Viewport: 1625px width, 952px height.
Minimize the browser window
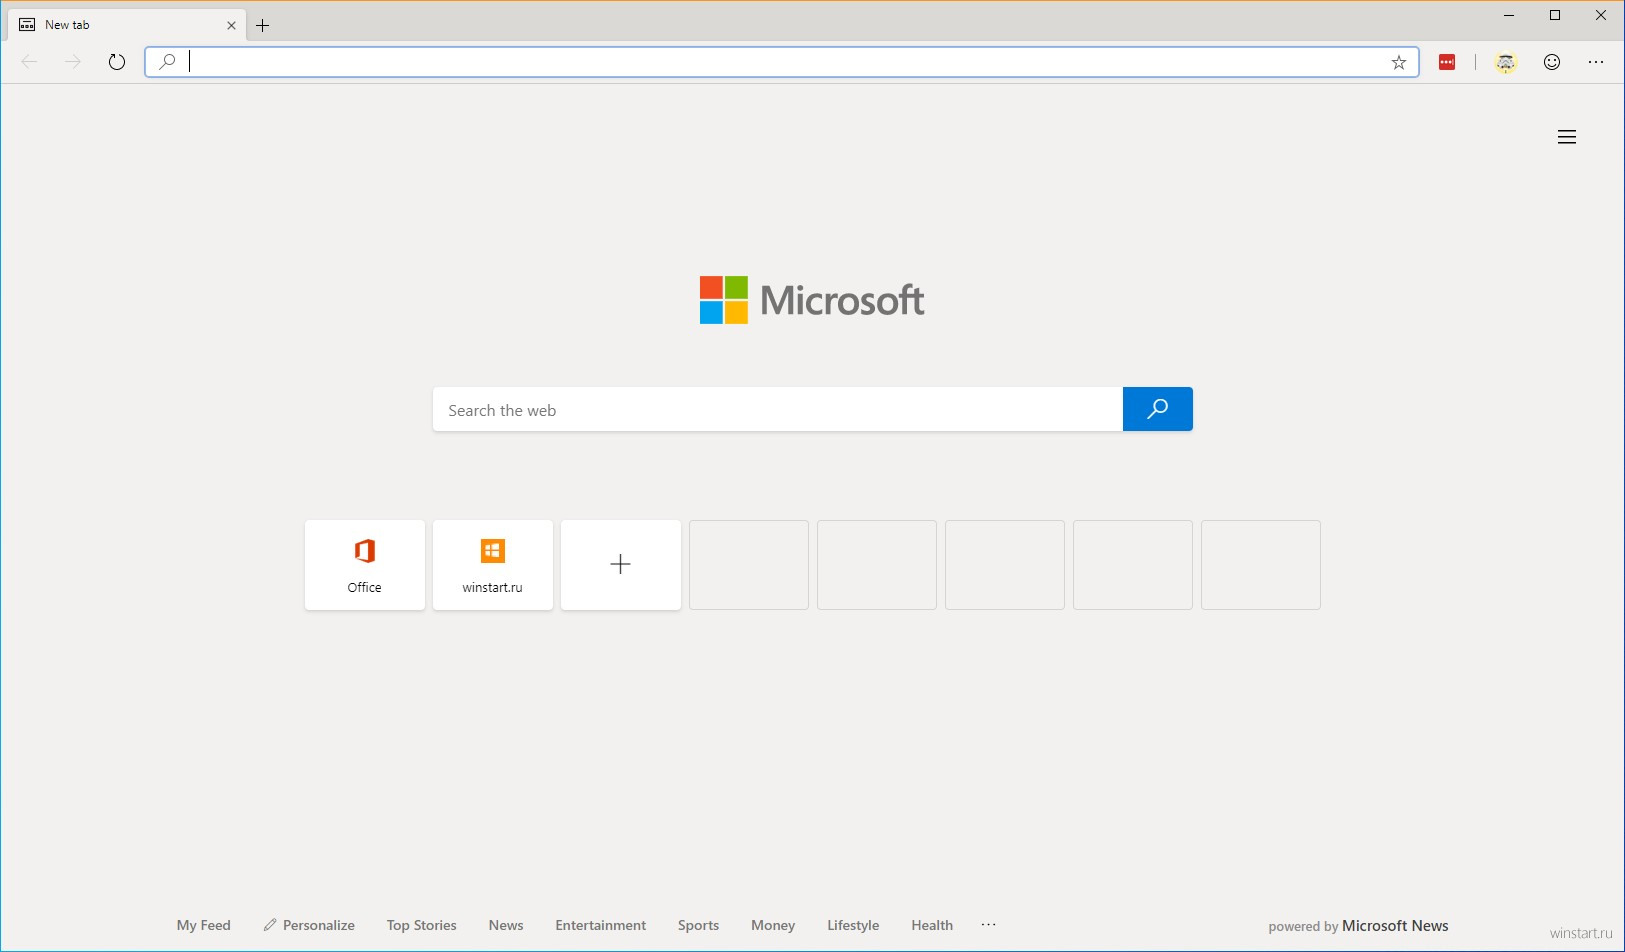1509,15
